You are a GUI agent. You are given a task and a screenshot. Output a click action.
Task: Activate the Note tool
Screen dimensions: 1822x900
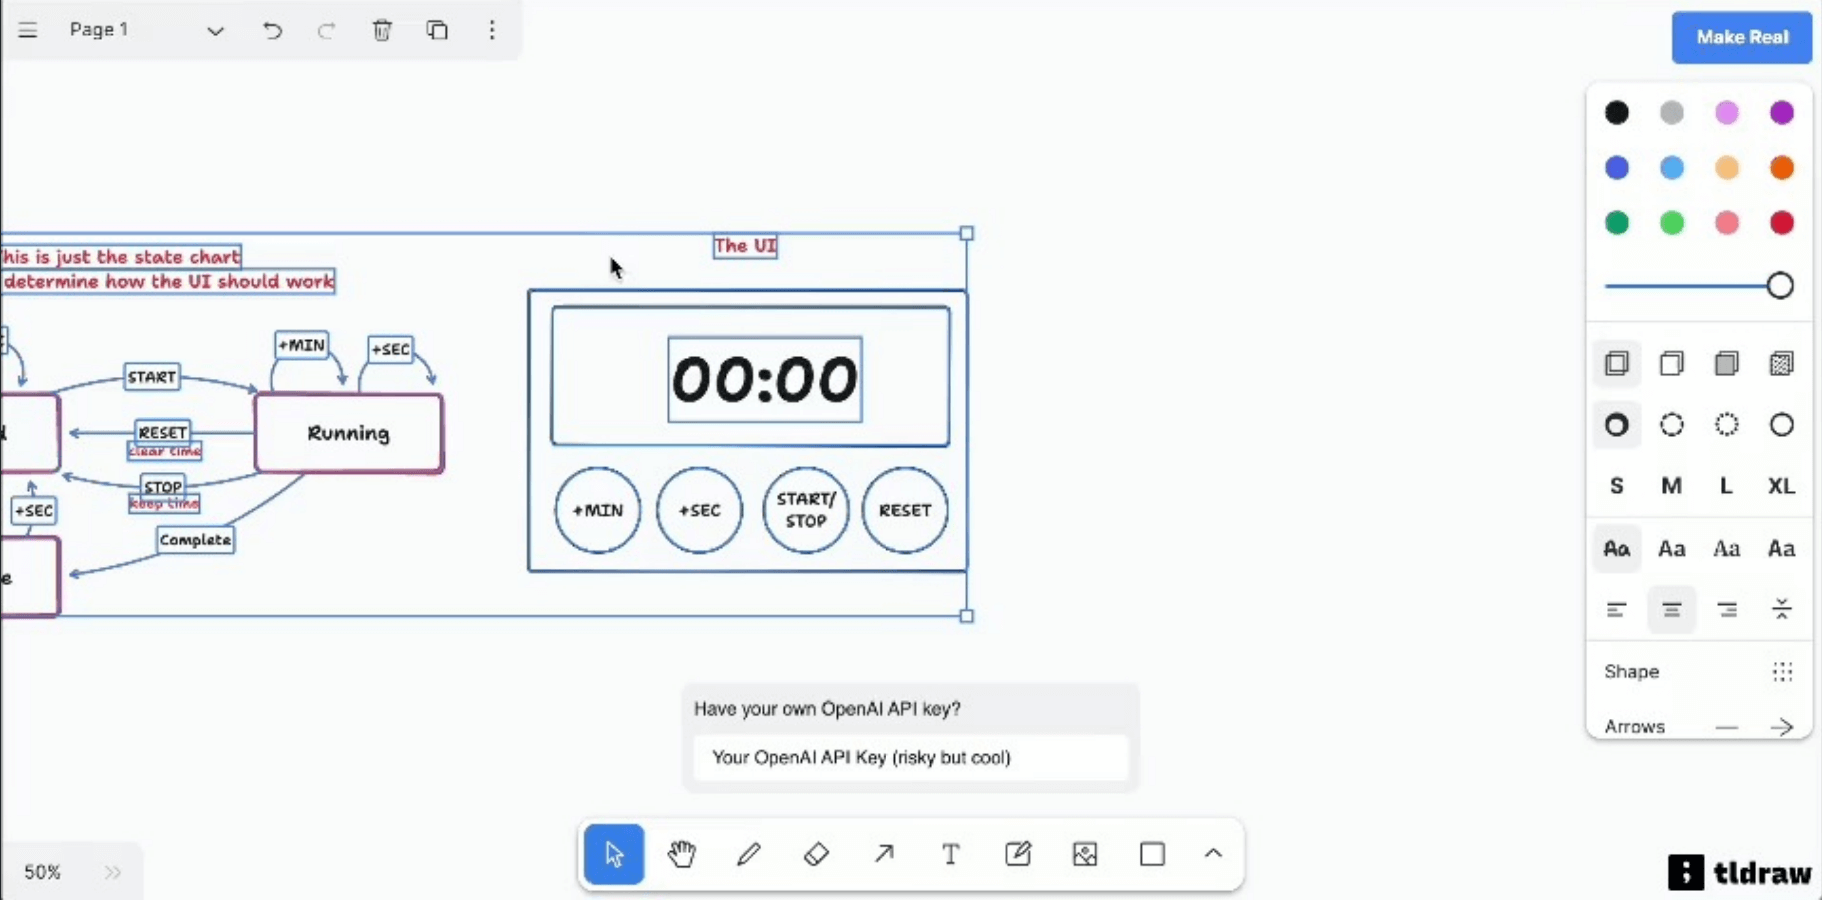(x=1018, y=854)
